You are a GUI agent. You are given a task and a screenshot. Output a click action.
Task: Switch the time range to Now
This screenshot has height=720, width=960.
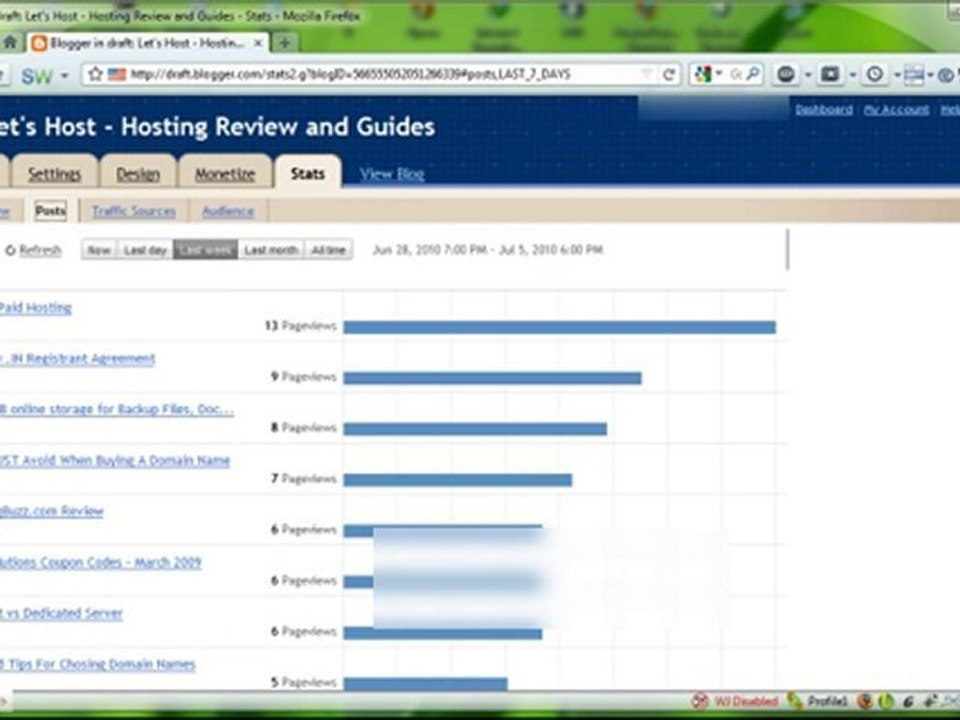point(99,250)
